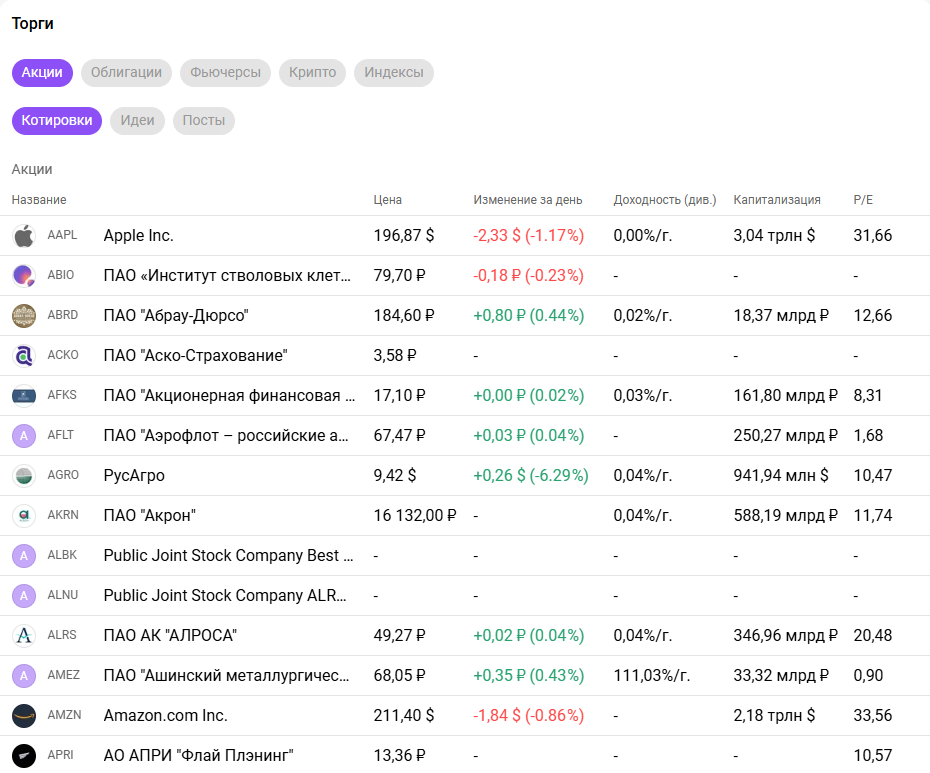The image size is (930, 773).
Task: Open the РусАгро stock page
Action: click(x=134, y=476)
